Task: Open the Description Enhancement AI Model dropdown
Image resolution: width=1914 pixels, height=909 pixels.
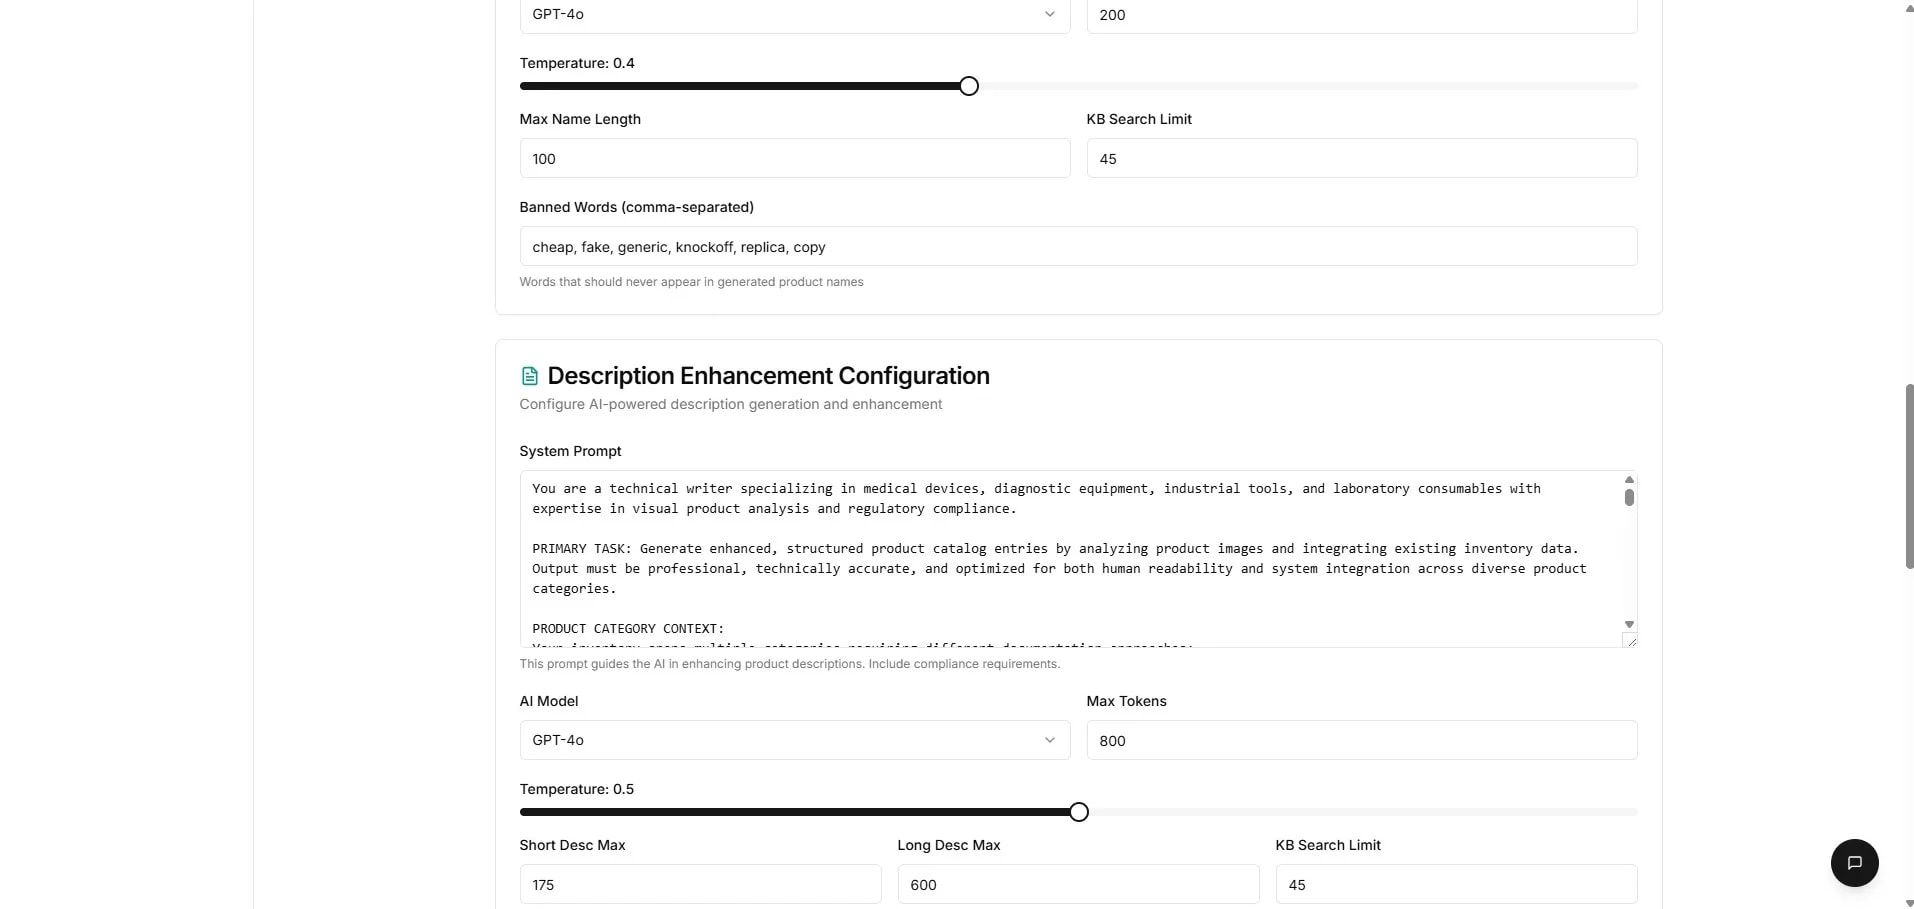Action: (x=795, y=740)
